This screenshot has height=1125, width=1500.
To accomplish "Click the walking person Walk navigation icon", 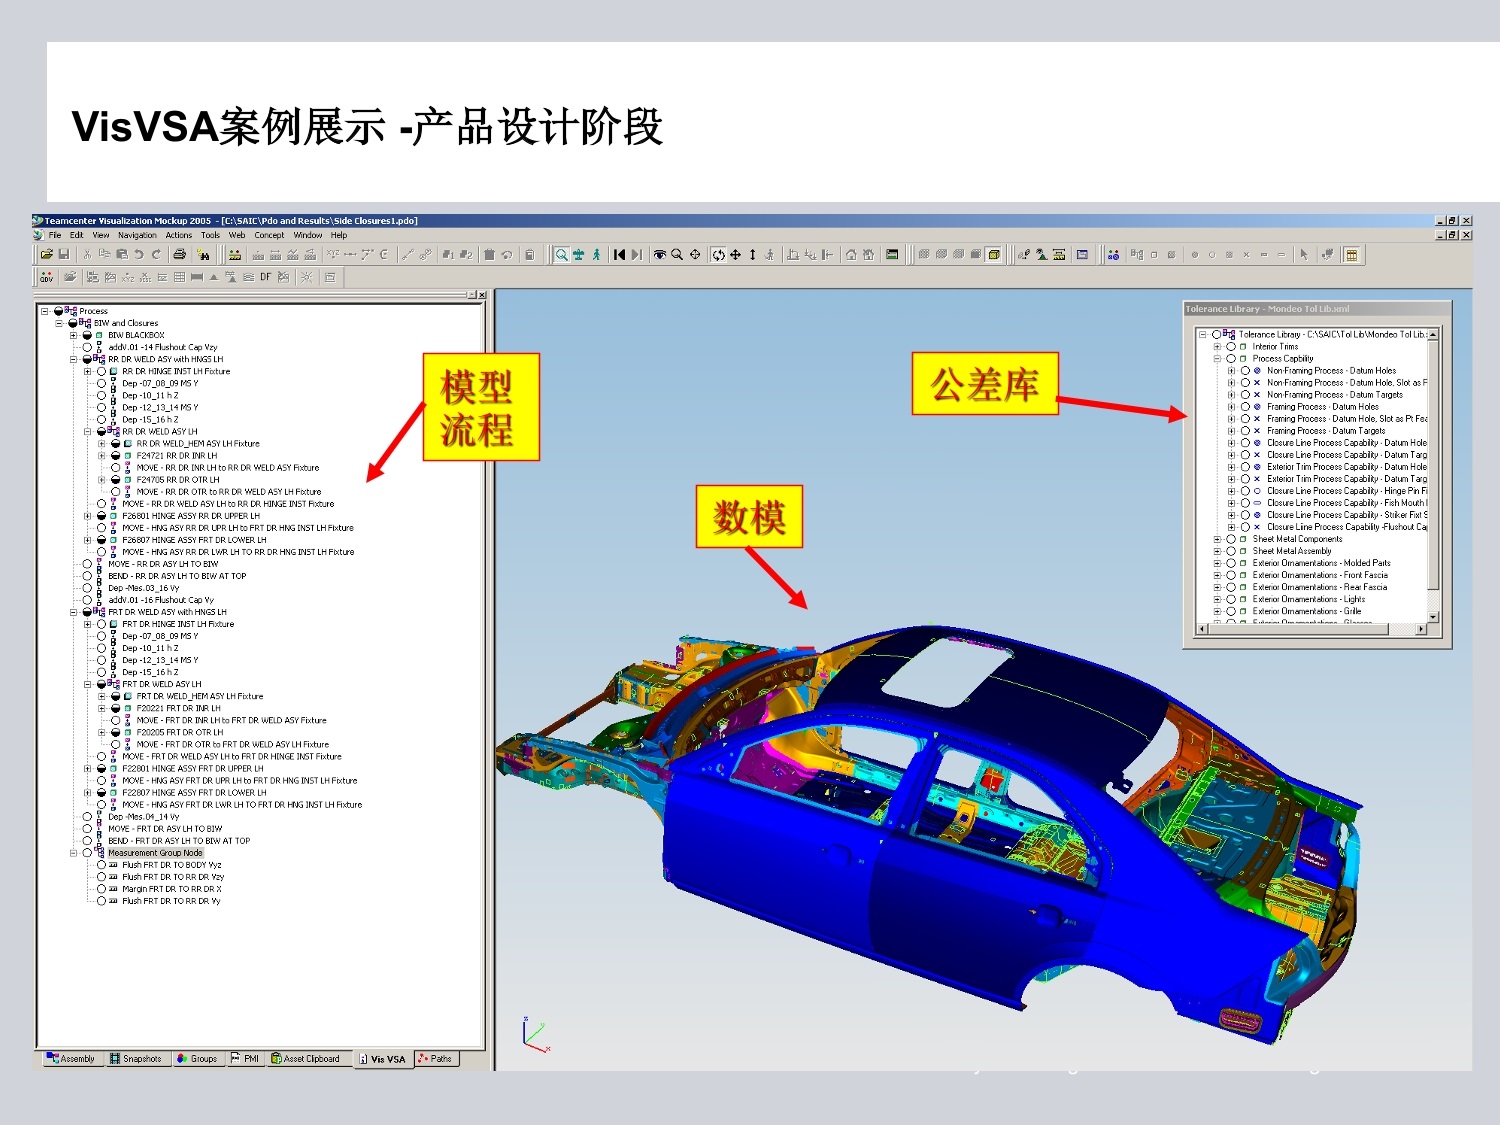I will click(596, 255).
